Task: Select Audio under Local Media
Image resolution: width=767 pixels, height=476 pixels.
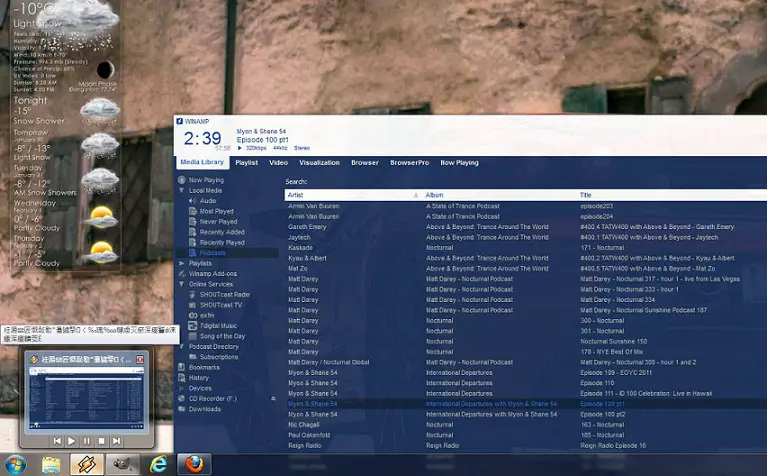Action: (x=207, y=201)
